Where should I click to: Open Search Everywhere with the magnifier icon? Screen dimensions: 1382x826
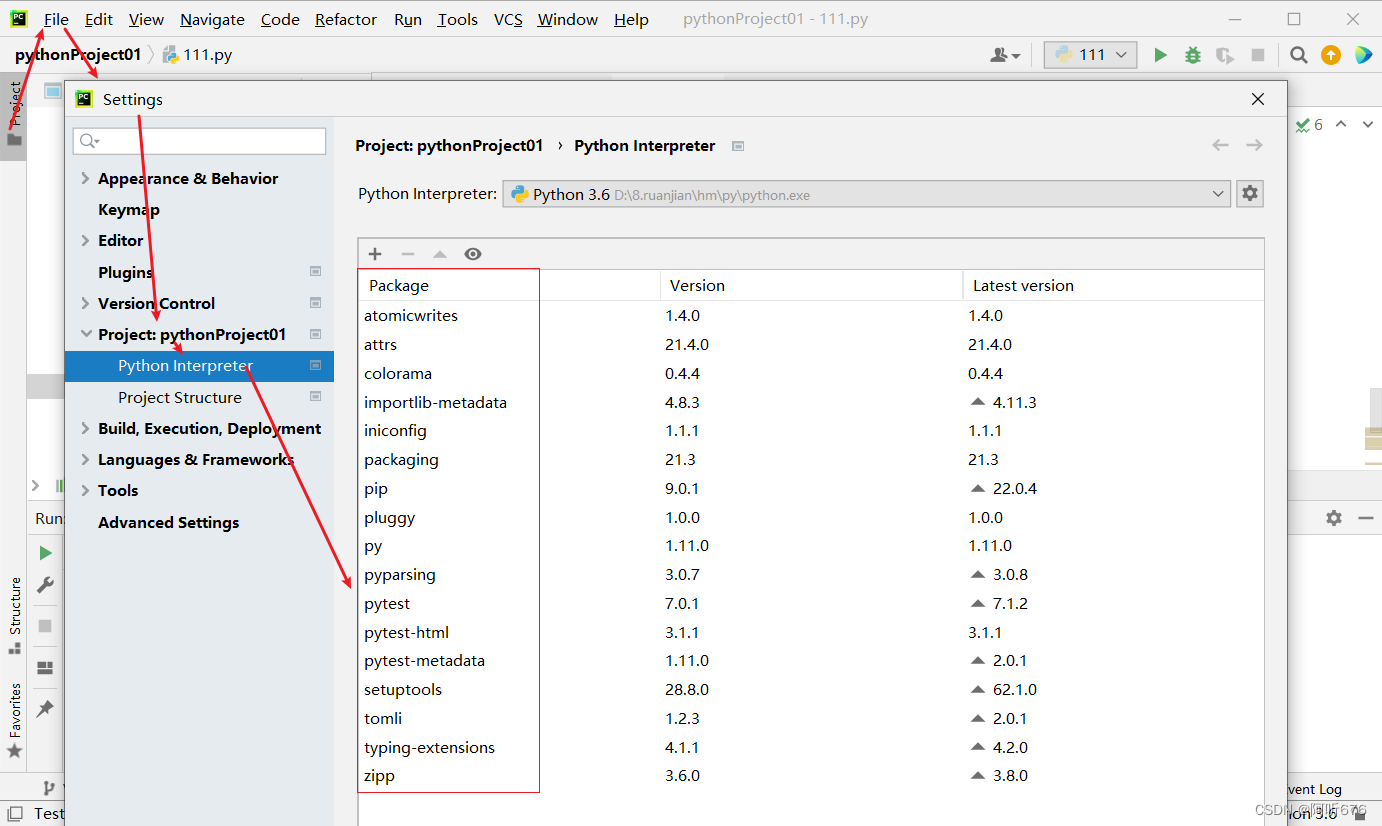pos(1298,55)
